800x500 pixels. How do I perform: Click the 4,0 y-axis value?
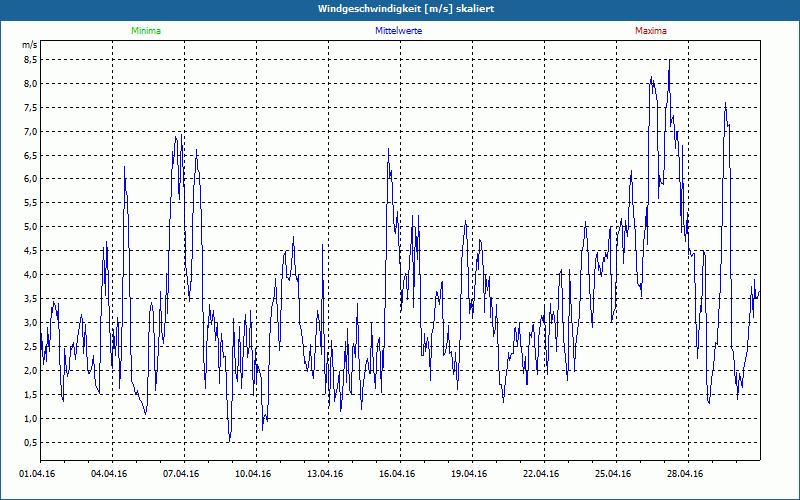[31, 275]
